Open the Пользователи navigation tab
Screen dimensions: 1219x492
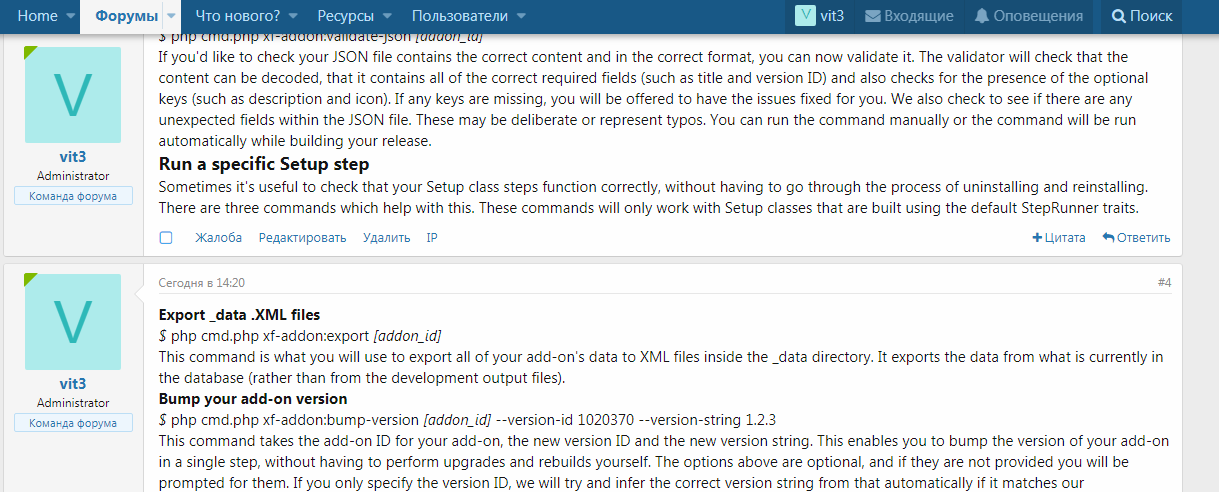click(x=459, y=16)
